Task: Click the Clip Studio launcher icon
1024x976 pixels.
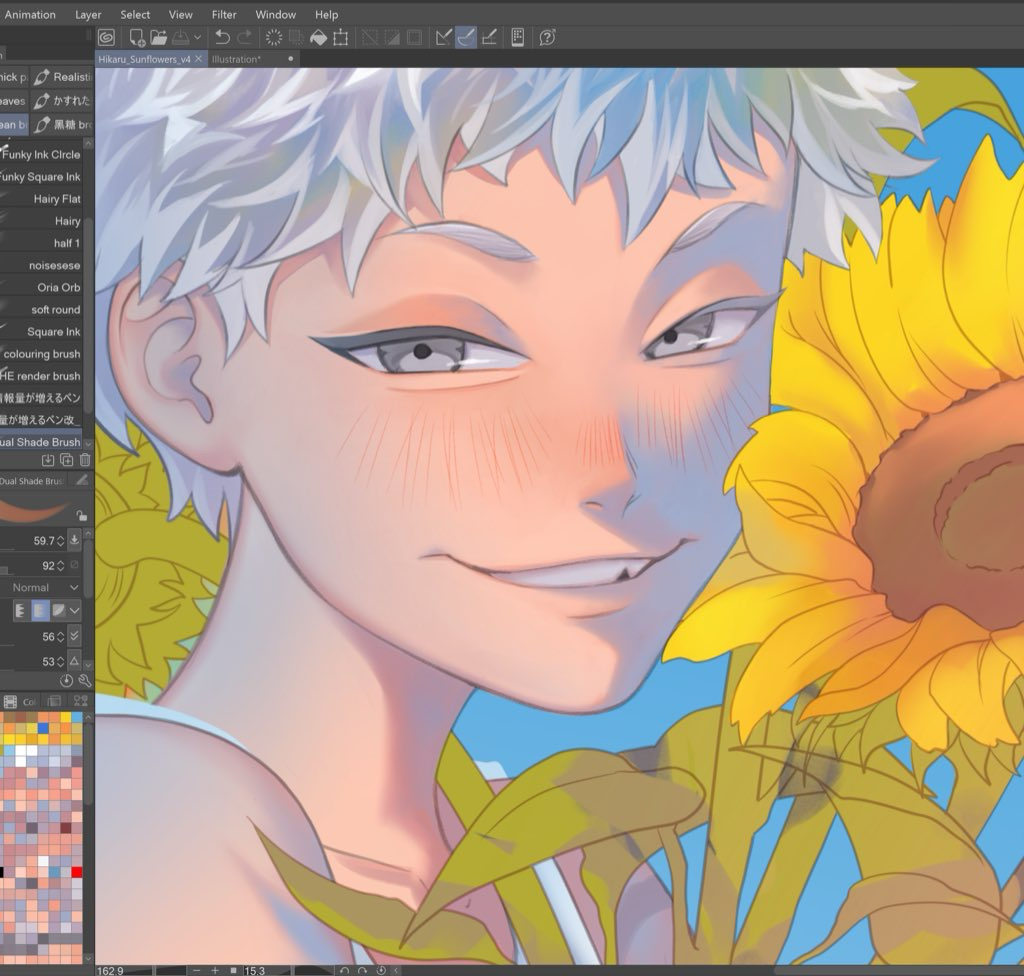Action: pos(106,38)
